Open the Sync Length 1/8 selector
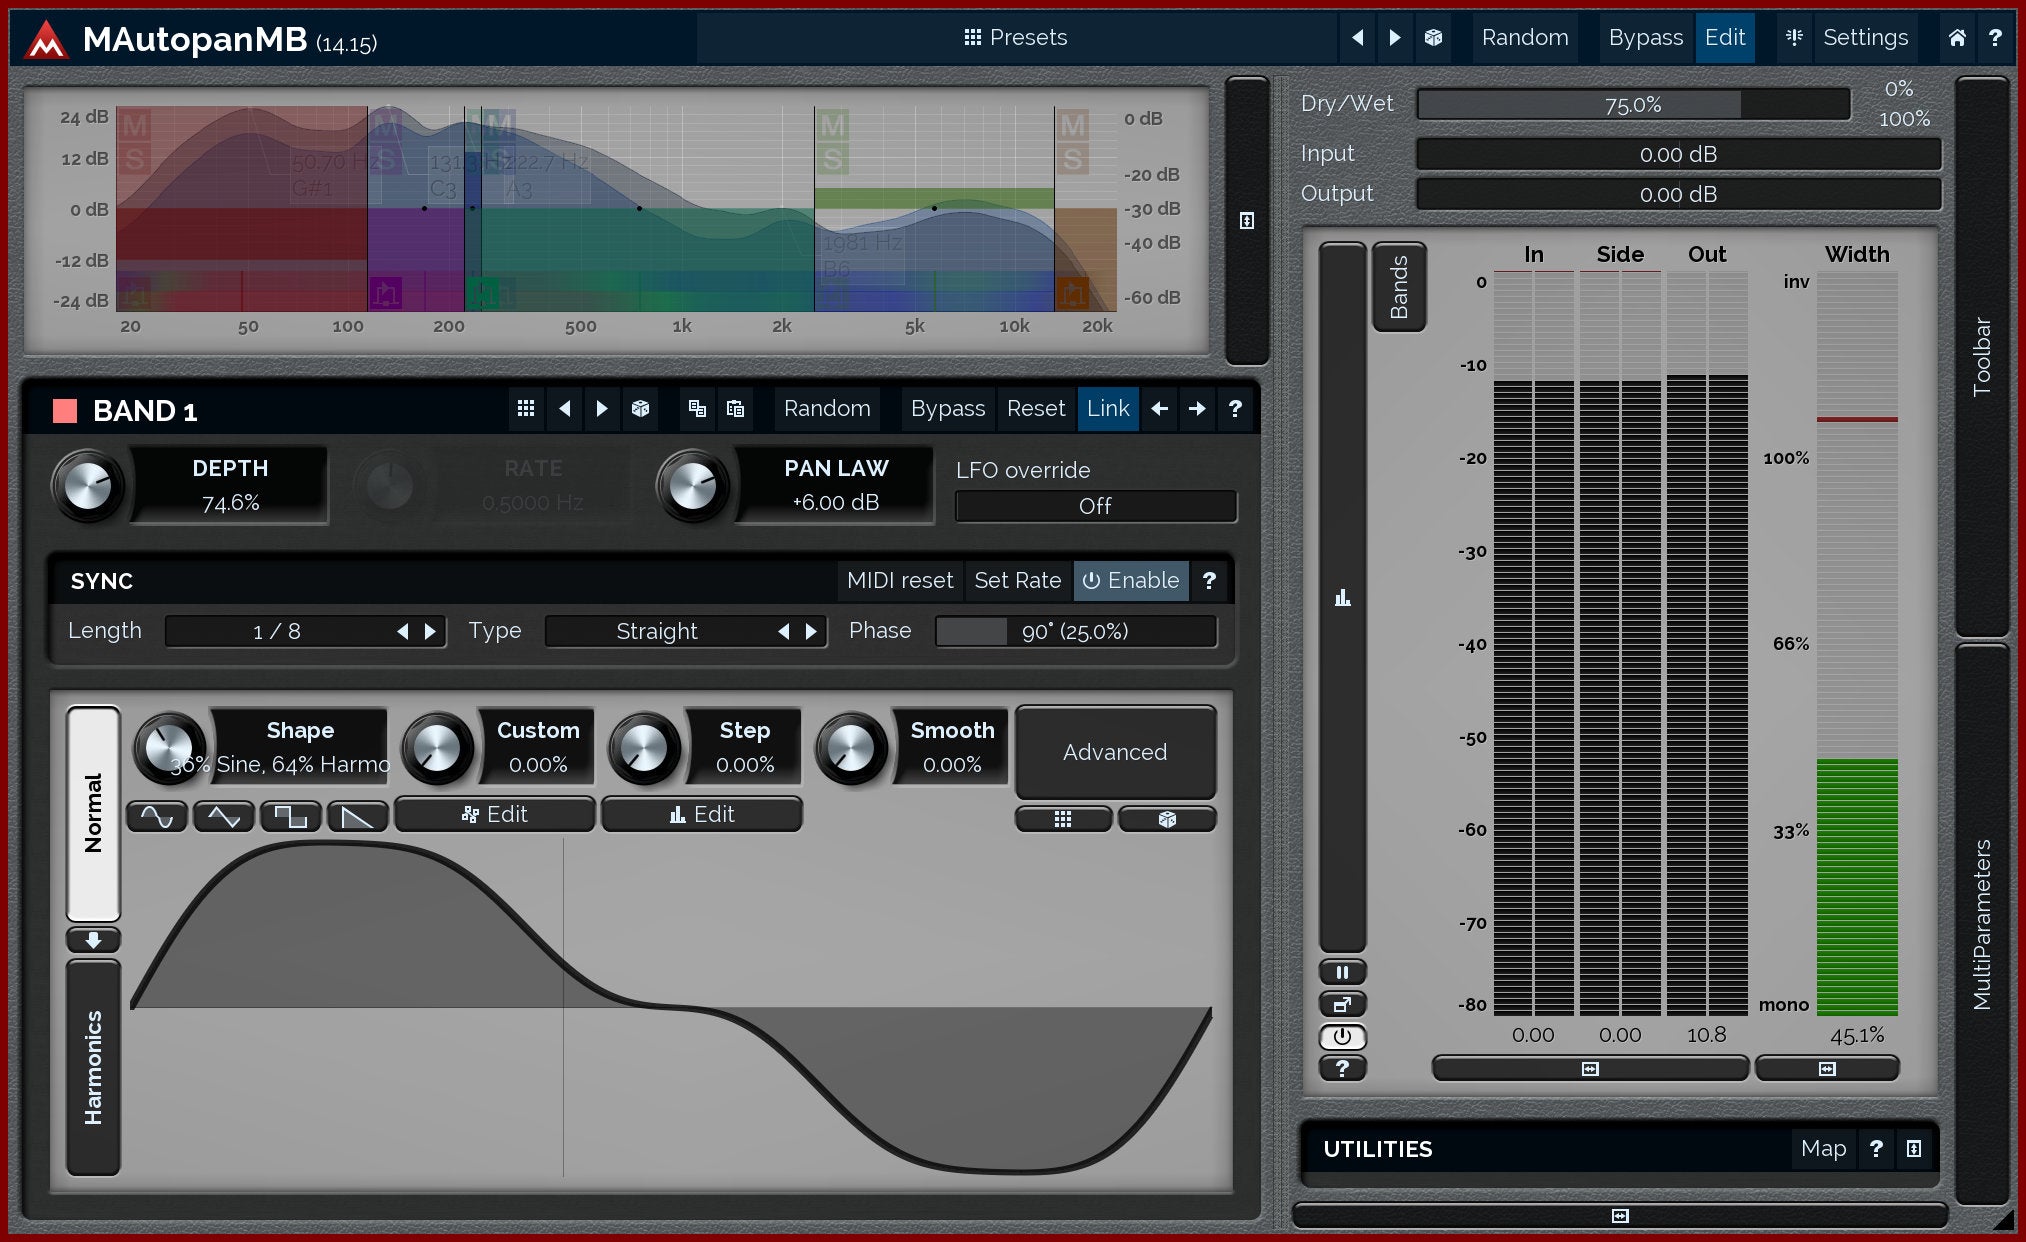 coord(277,631)
